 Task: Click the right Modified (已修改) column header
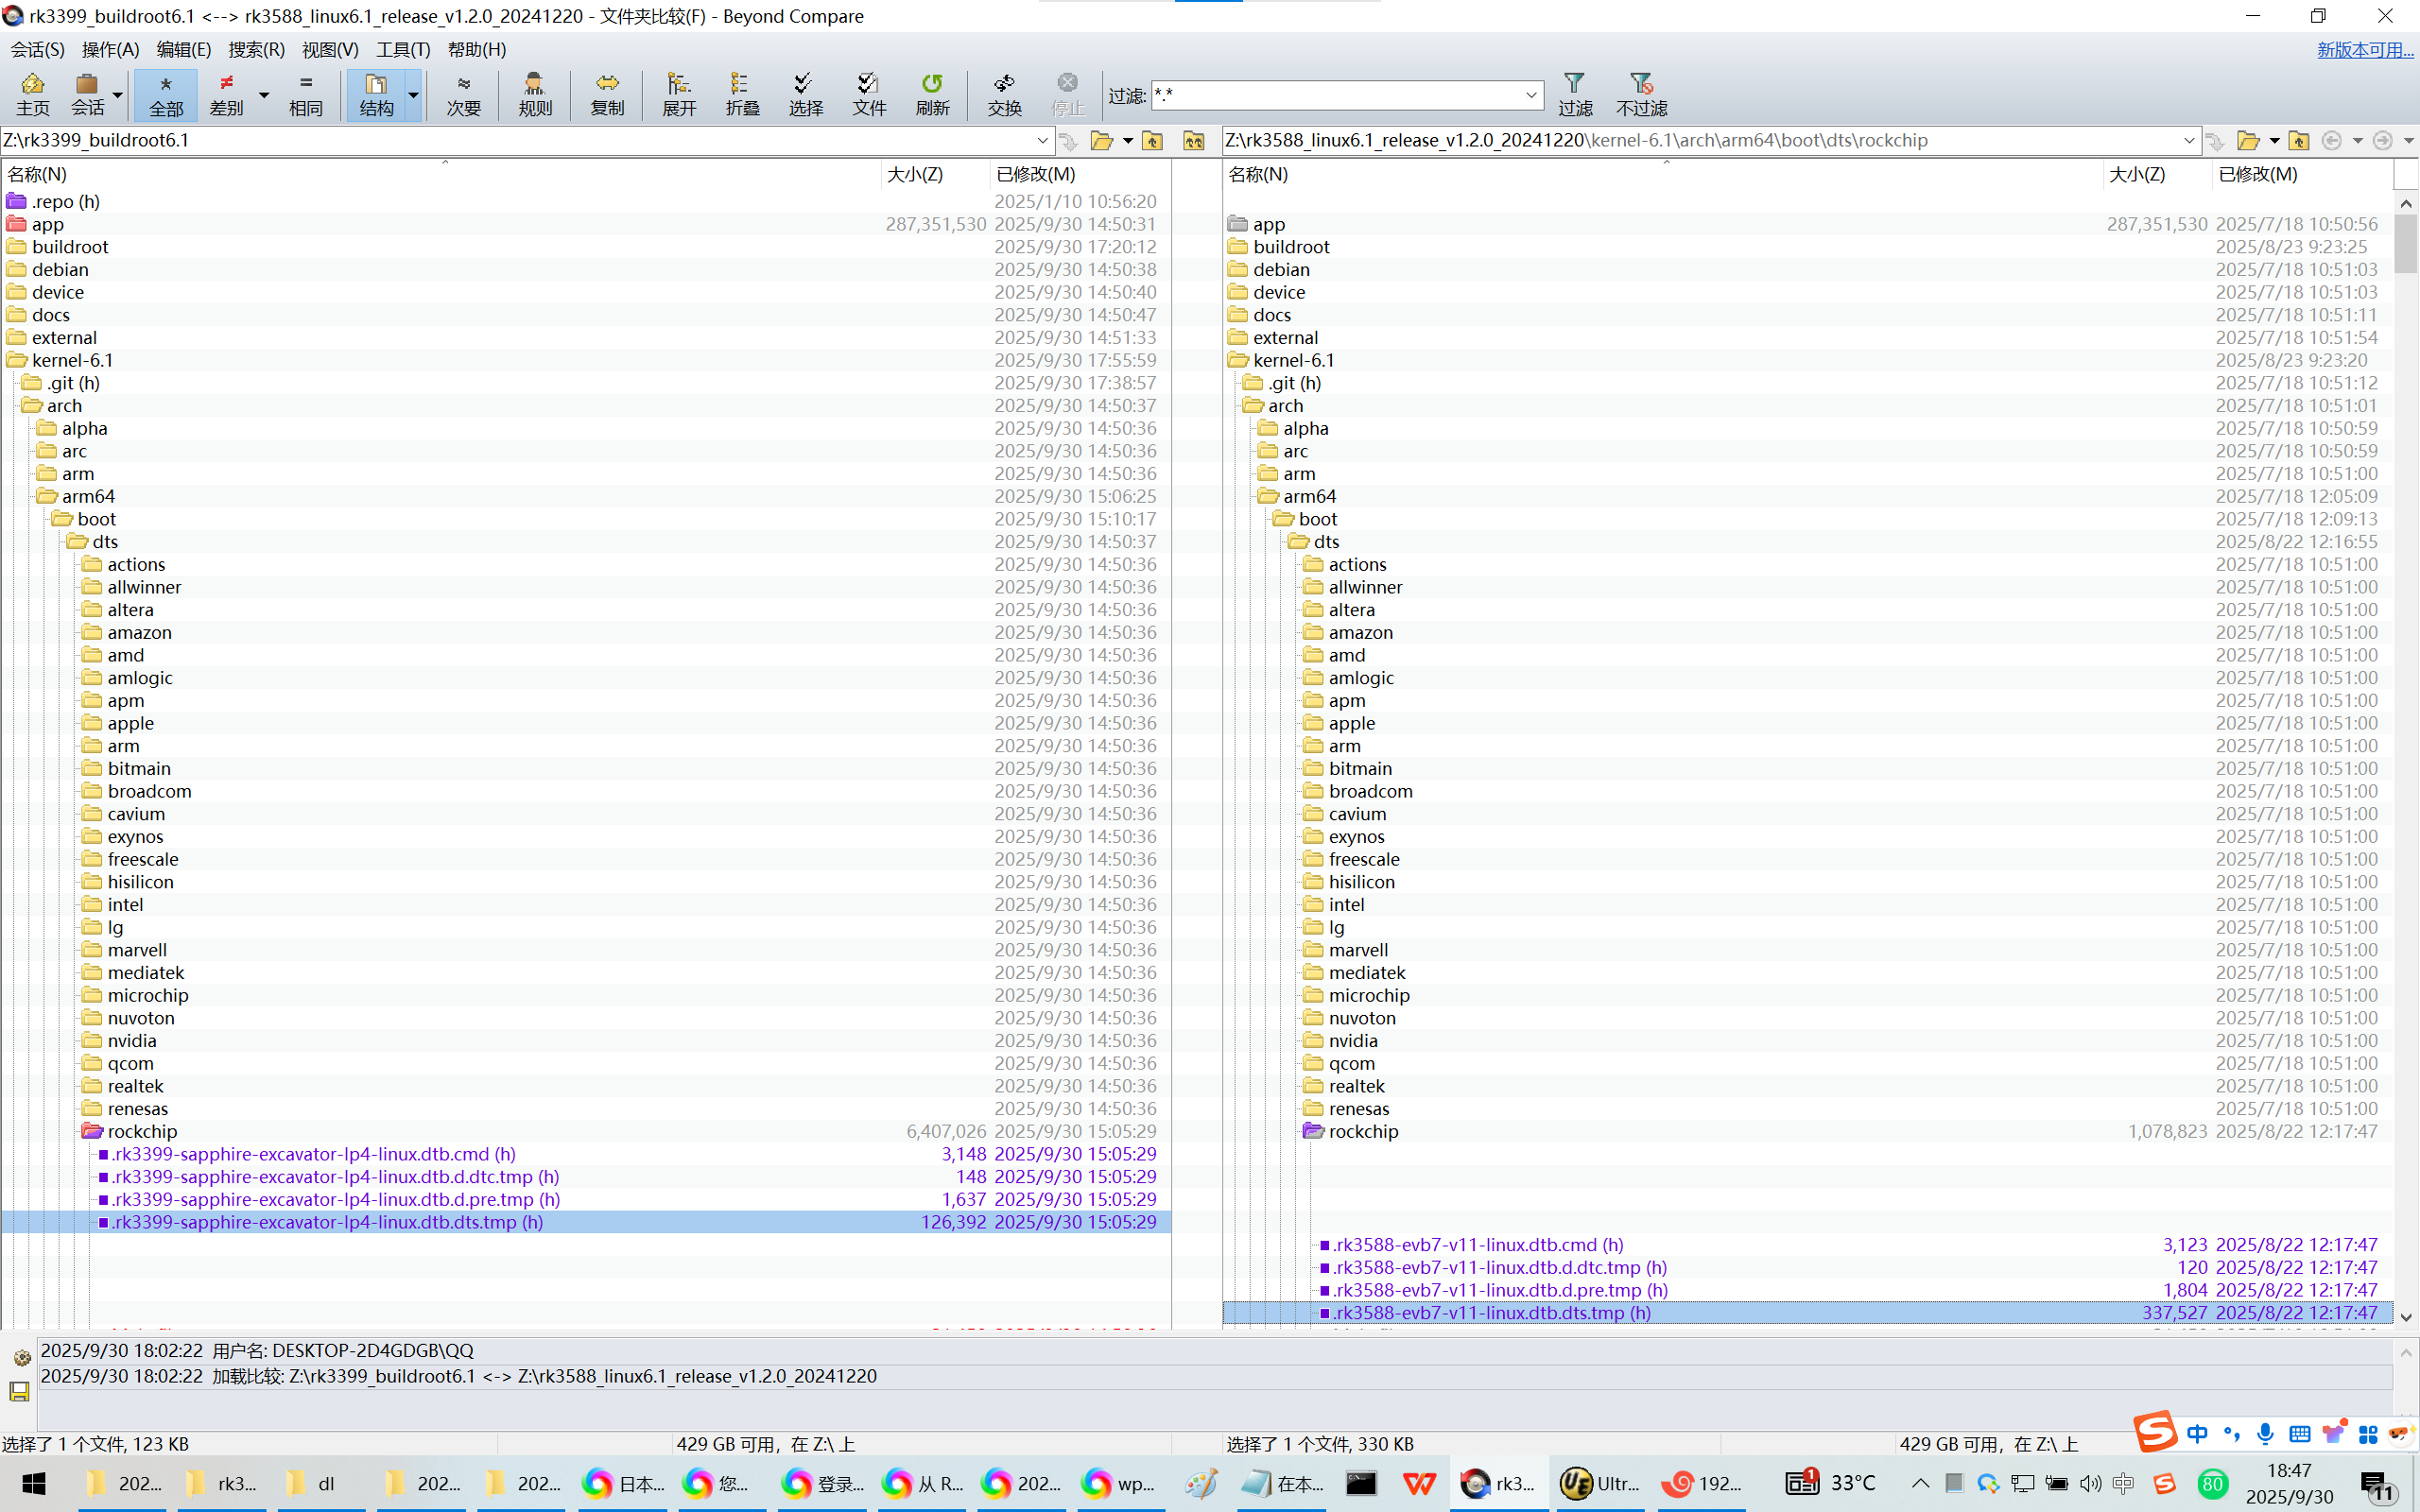click(x=2257, y=174)
